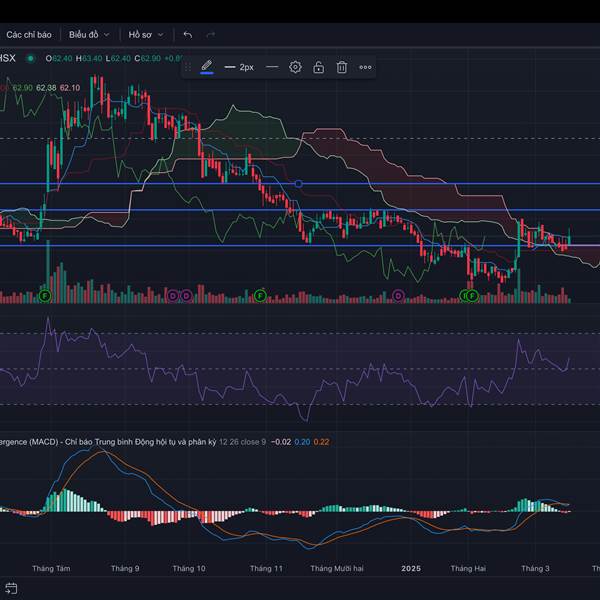Viewport: 600px width, 600px height.
Task: Choose the line style selector
Action: 272,67
